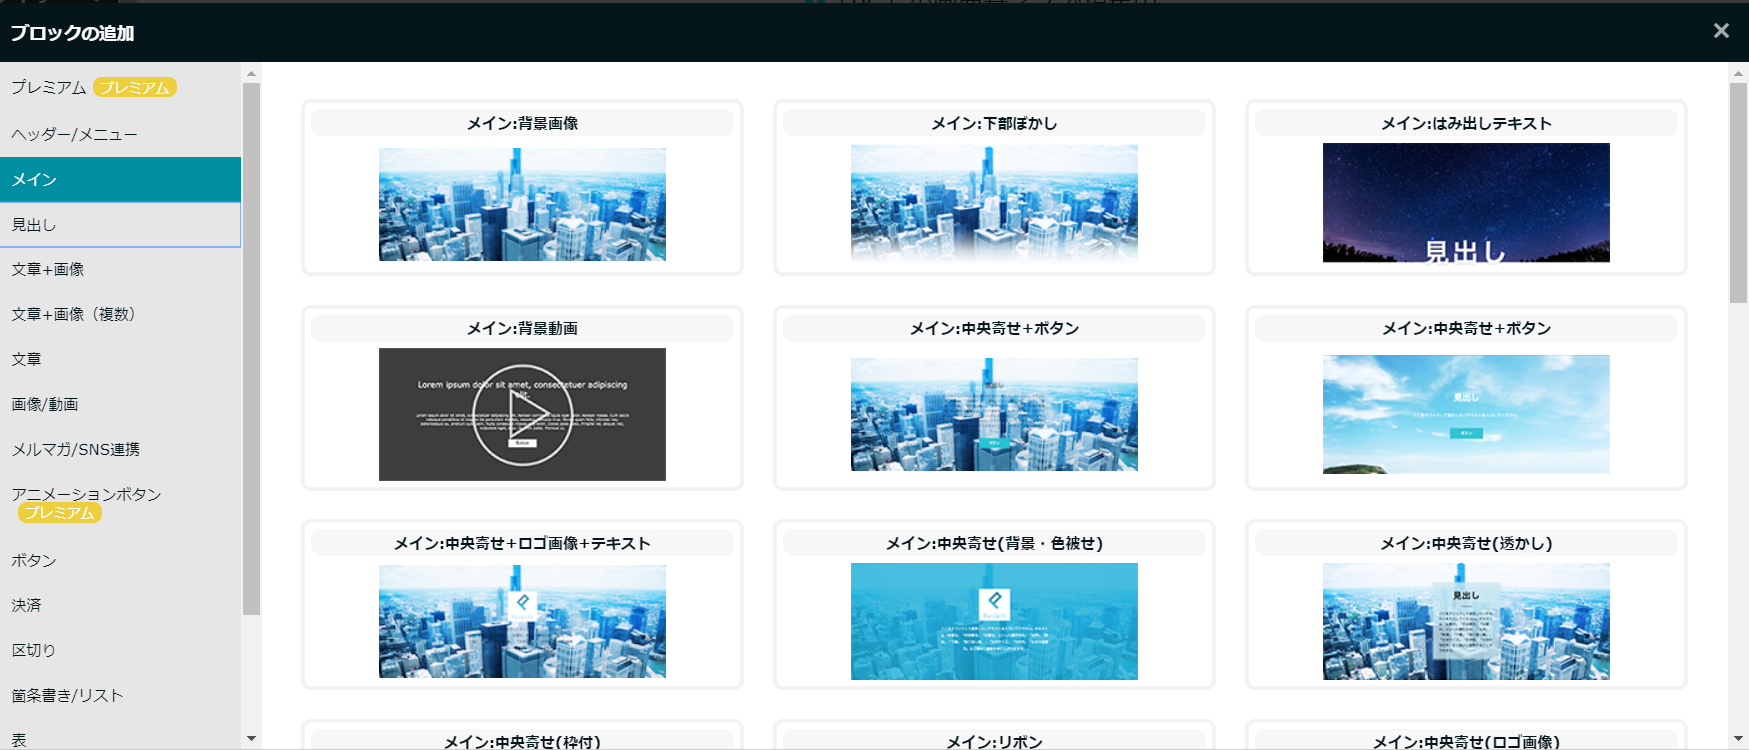Image resolution: width=1749 pixels, height=750 pixels.
Task: Select the 文章 category
Action: [x=120, y=359]
